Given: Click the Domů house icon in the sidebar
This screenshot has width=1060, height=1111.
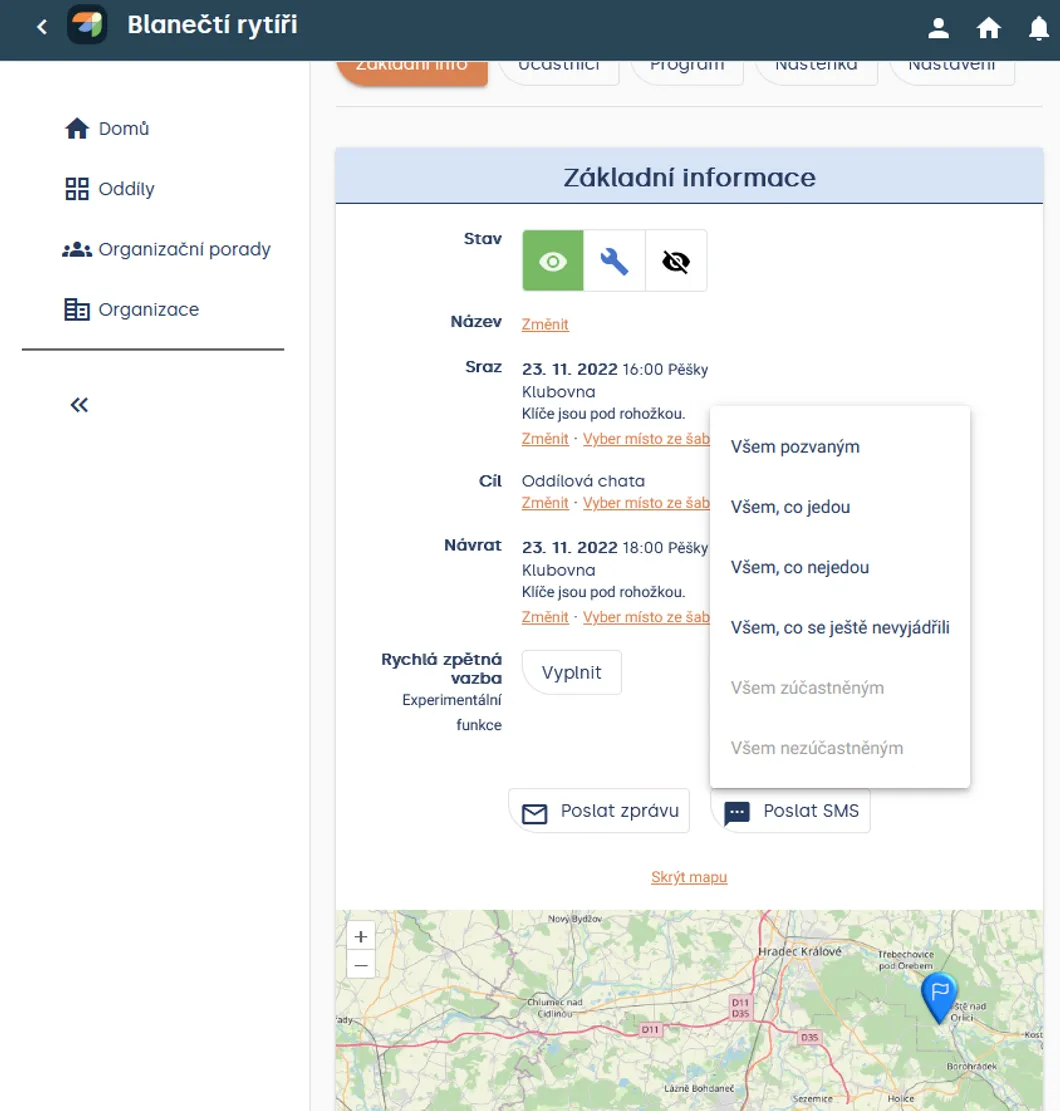Looking at the screenshot, I should coord(77,128).
